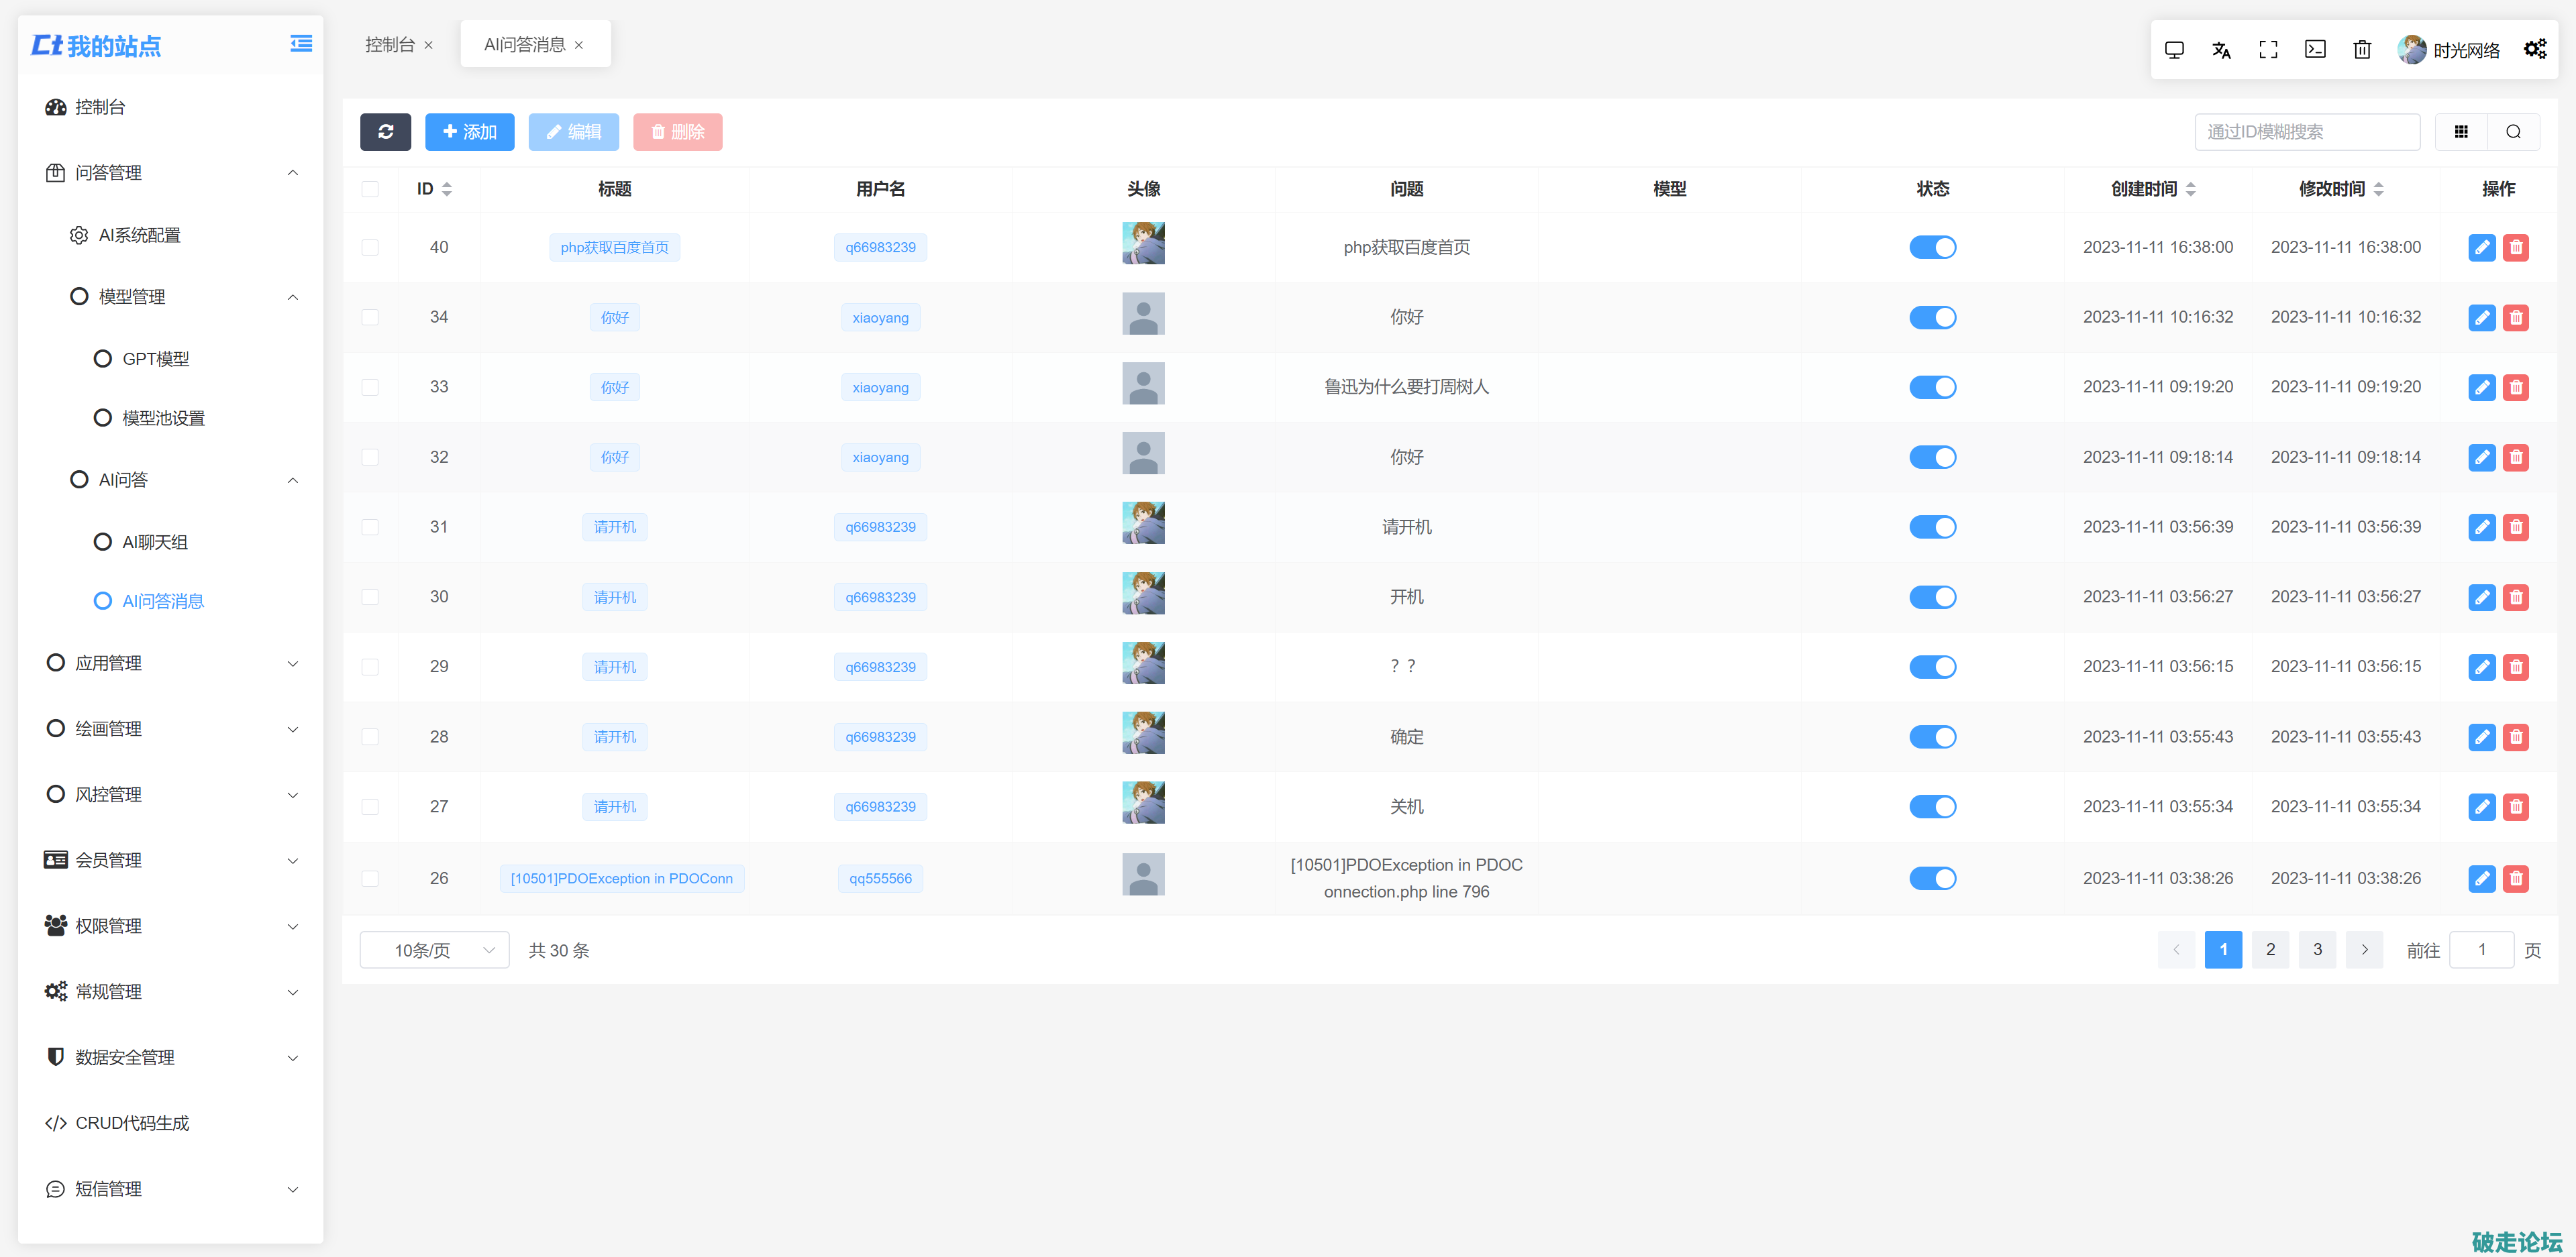Click the trash clear-cache icon in header
The width and height of the screenshot is (2576, 1257).
[x=2362, y=50]
